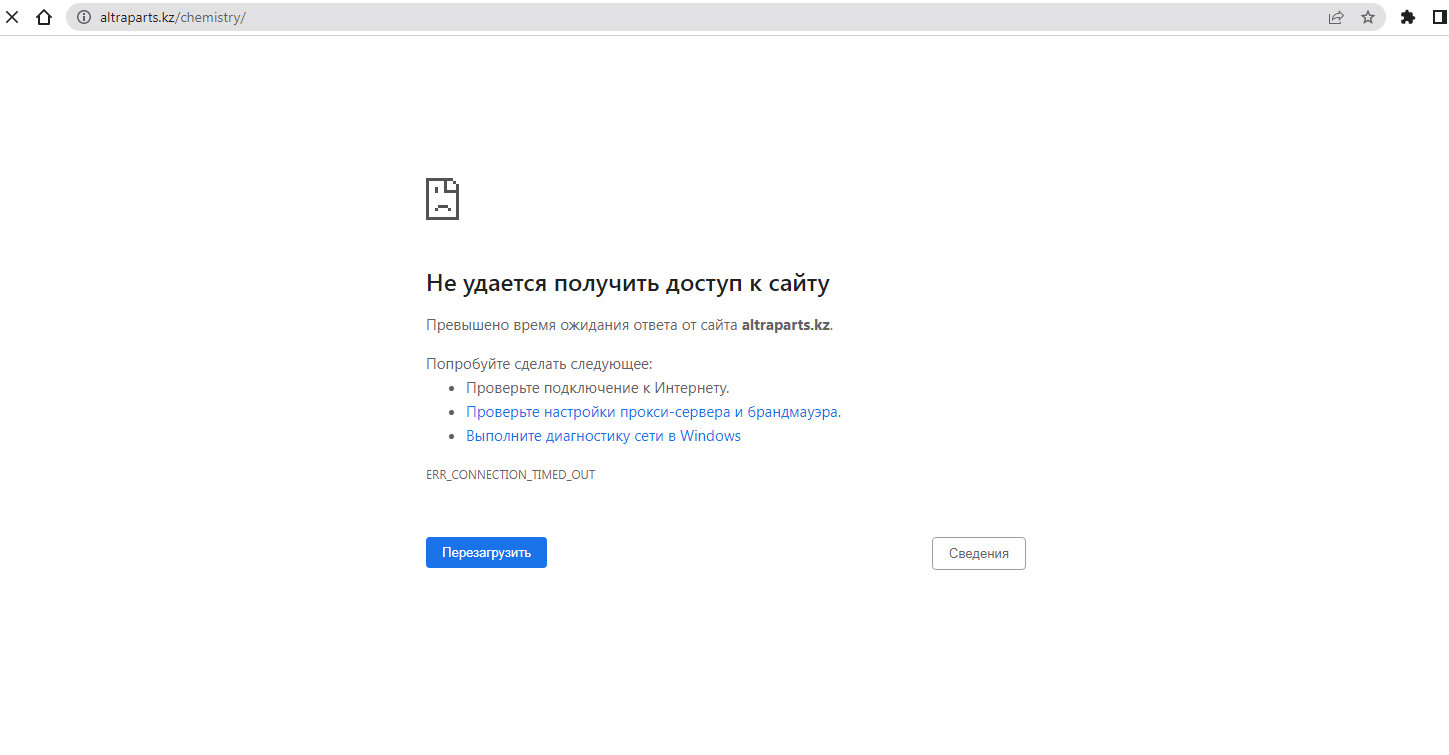Screen dimensions: 1449x755
Task: Share this page icon in address bar
Action: click(1336, 17)
